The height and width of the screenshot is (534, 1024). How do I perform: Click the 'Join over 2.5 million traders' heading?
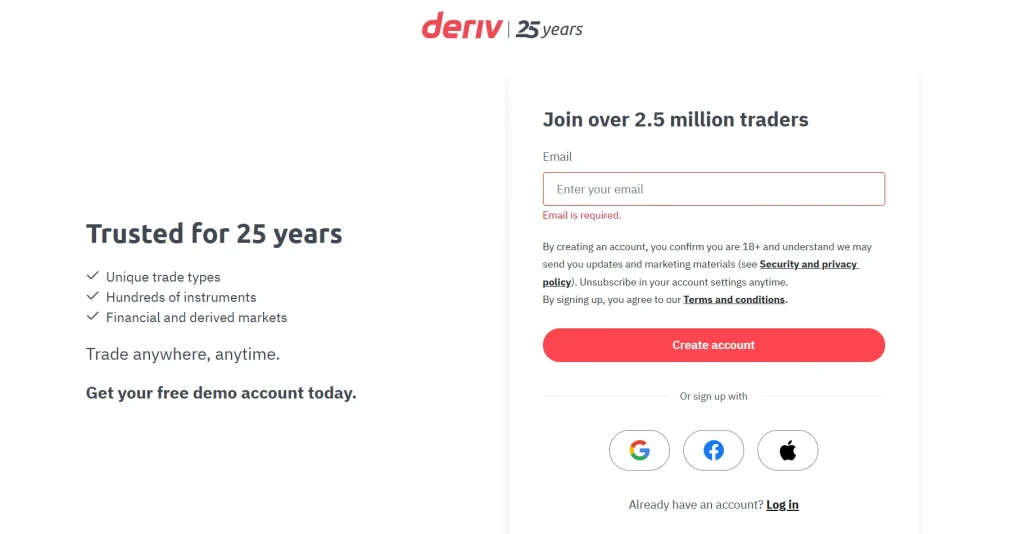pyautogui.click(x=675, y=120)
